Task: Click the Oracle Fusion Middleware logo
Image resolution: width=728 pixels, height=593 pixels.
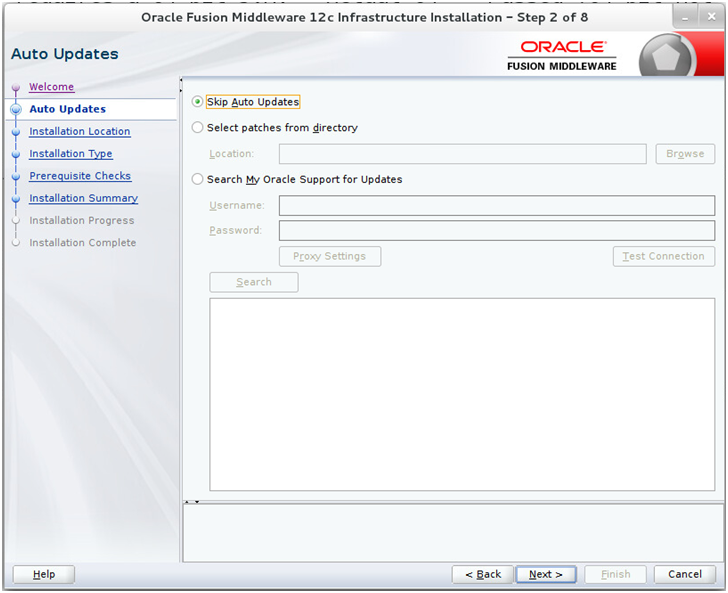Action: tap(562, 56)
